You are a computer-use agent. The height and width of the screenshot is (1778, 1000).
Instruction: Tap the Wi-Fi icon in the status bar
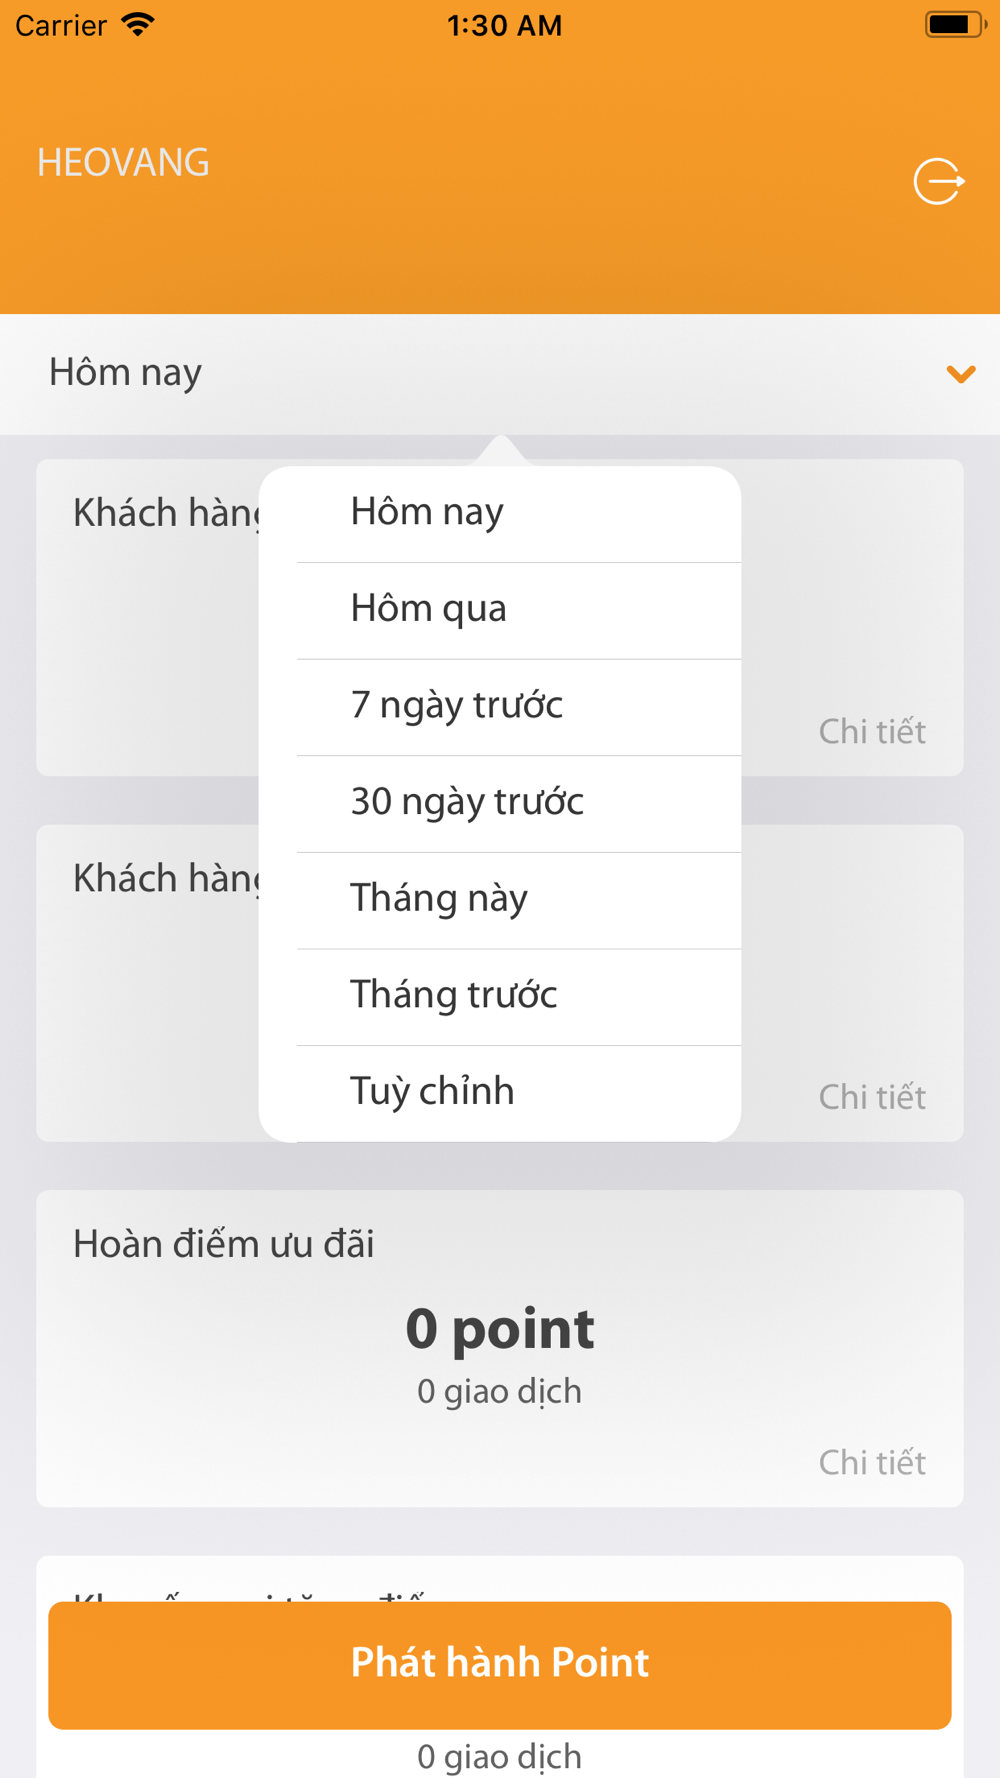click(x=138, y=25)
